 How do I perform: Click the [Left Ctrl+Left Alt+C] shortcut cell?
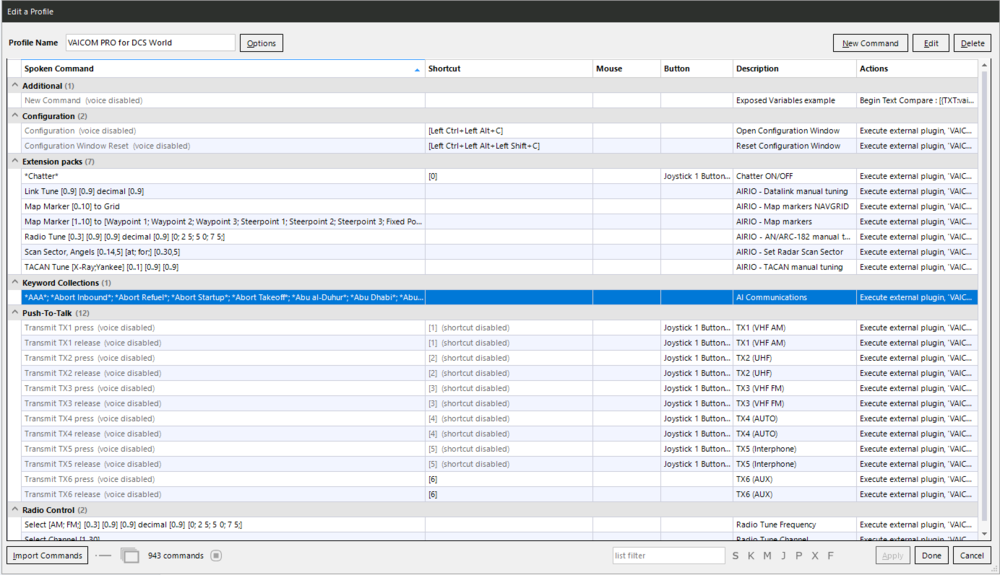click(x=509, y=131)
